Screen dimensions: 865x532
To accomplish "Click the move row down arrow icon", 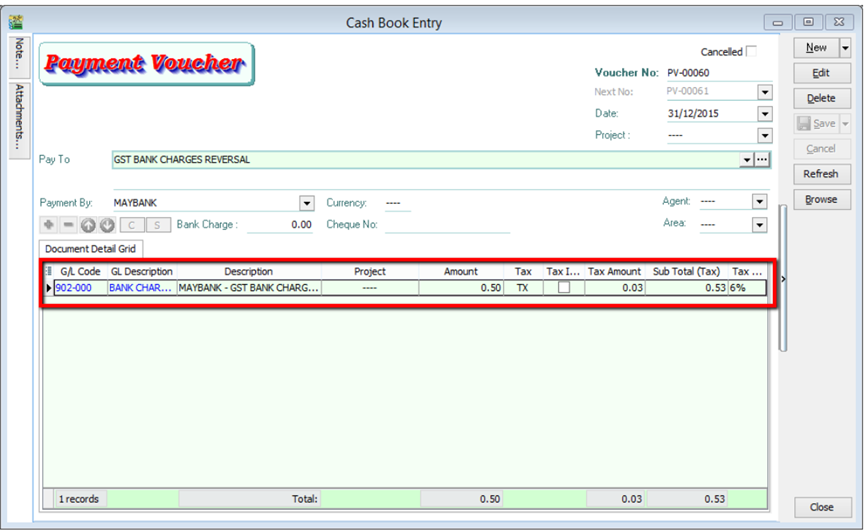I will [x=106, y=225].
